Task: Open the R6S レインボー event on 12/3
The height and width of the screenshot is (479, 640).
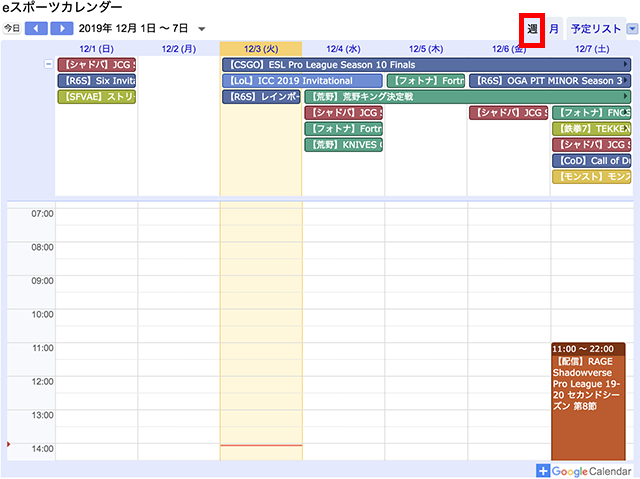Action: click(x=261, y=97)
